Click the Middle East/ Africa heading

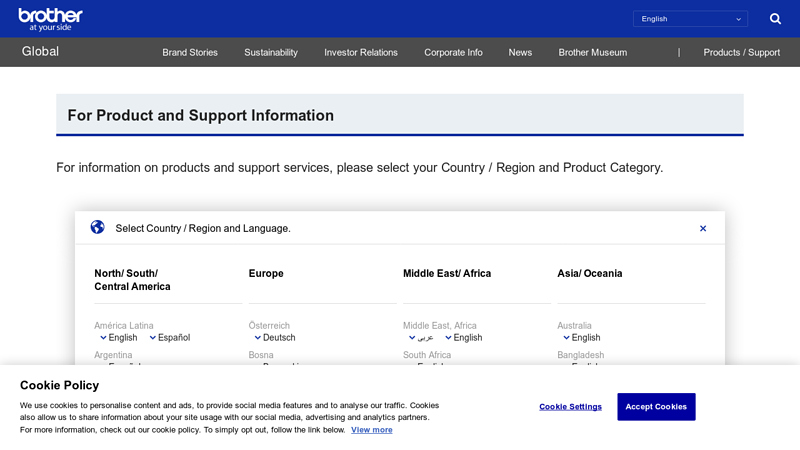(x=447, y=273)
